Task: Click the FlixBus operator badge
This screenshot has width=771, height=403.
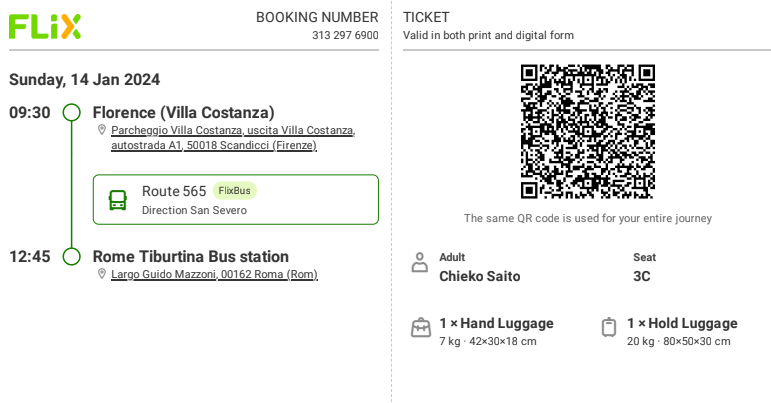Action: tap(235, 191)
